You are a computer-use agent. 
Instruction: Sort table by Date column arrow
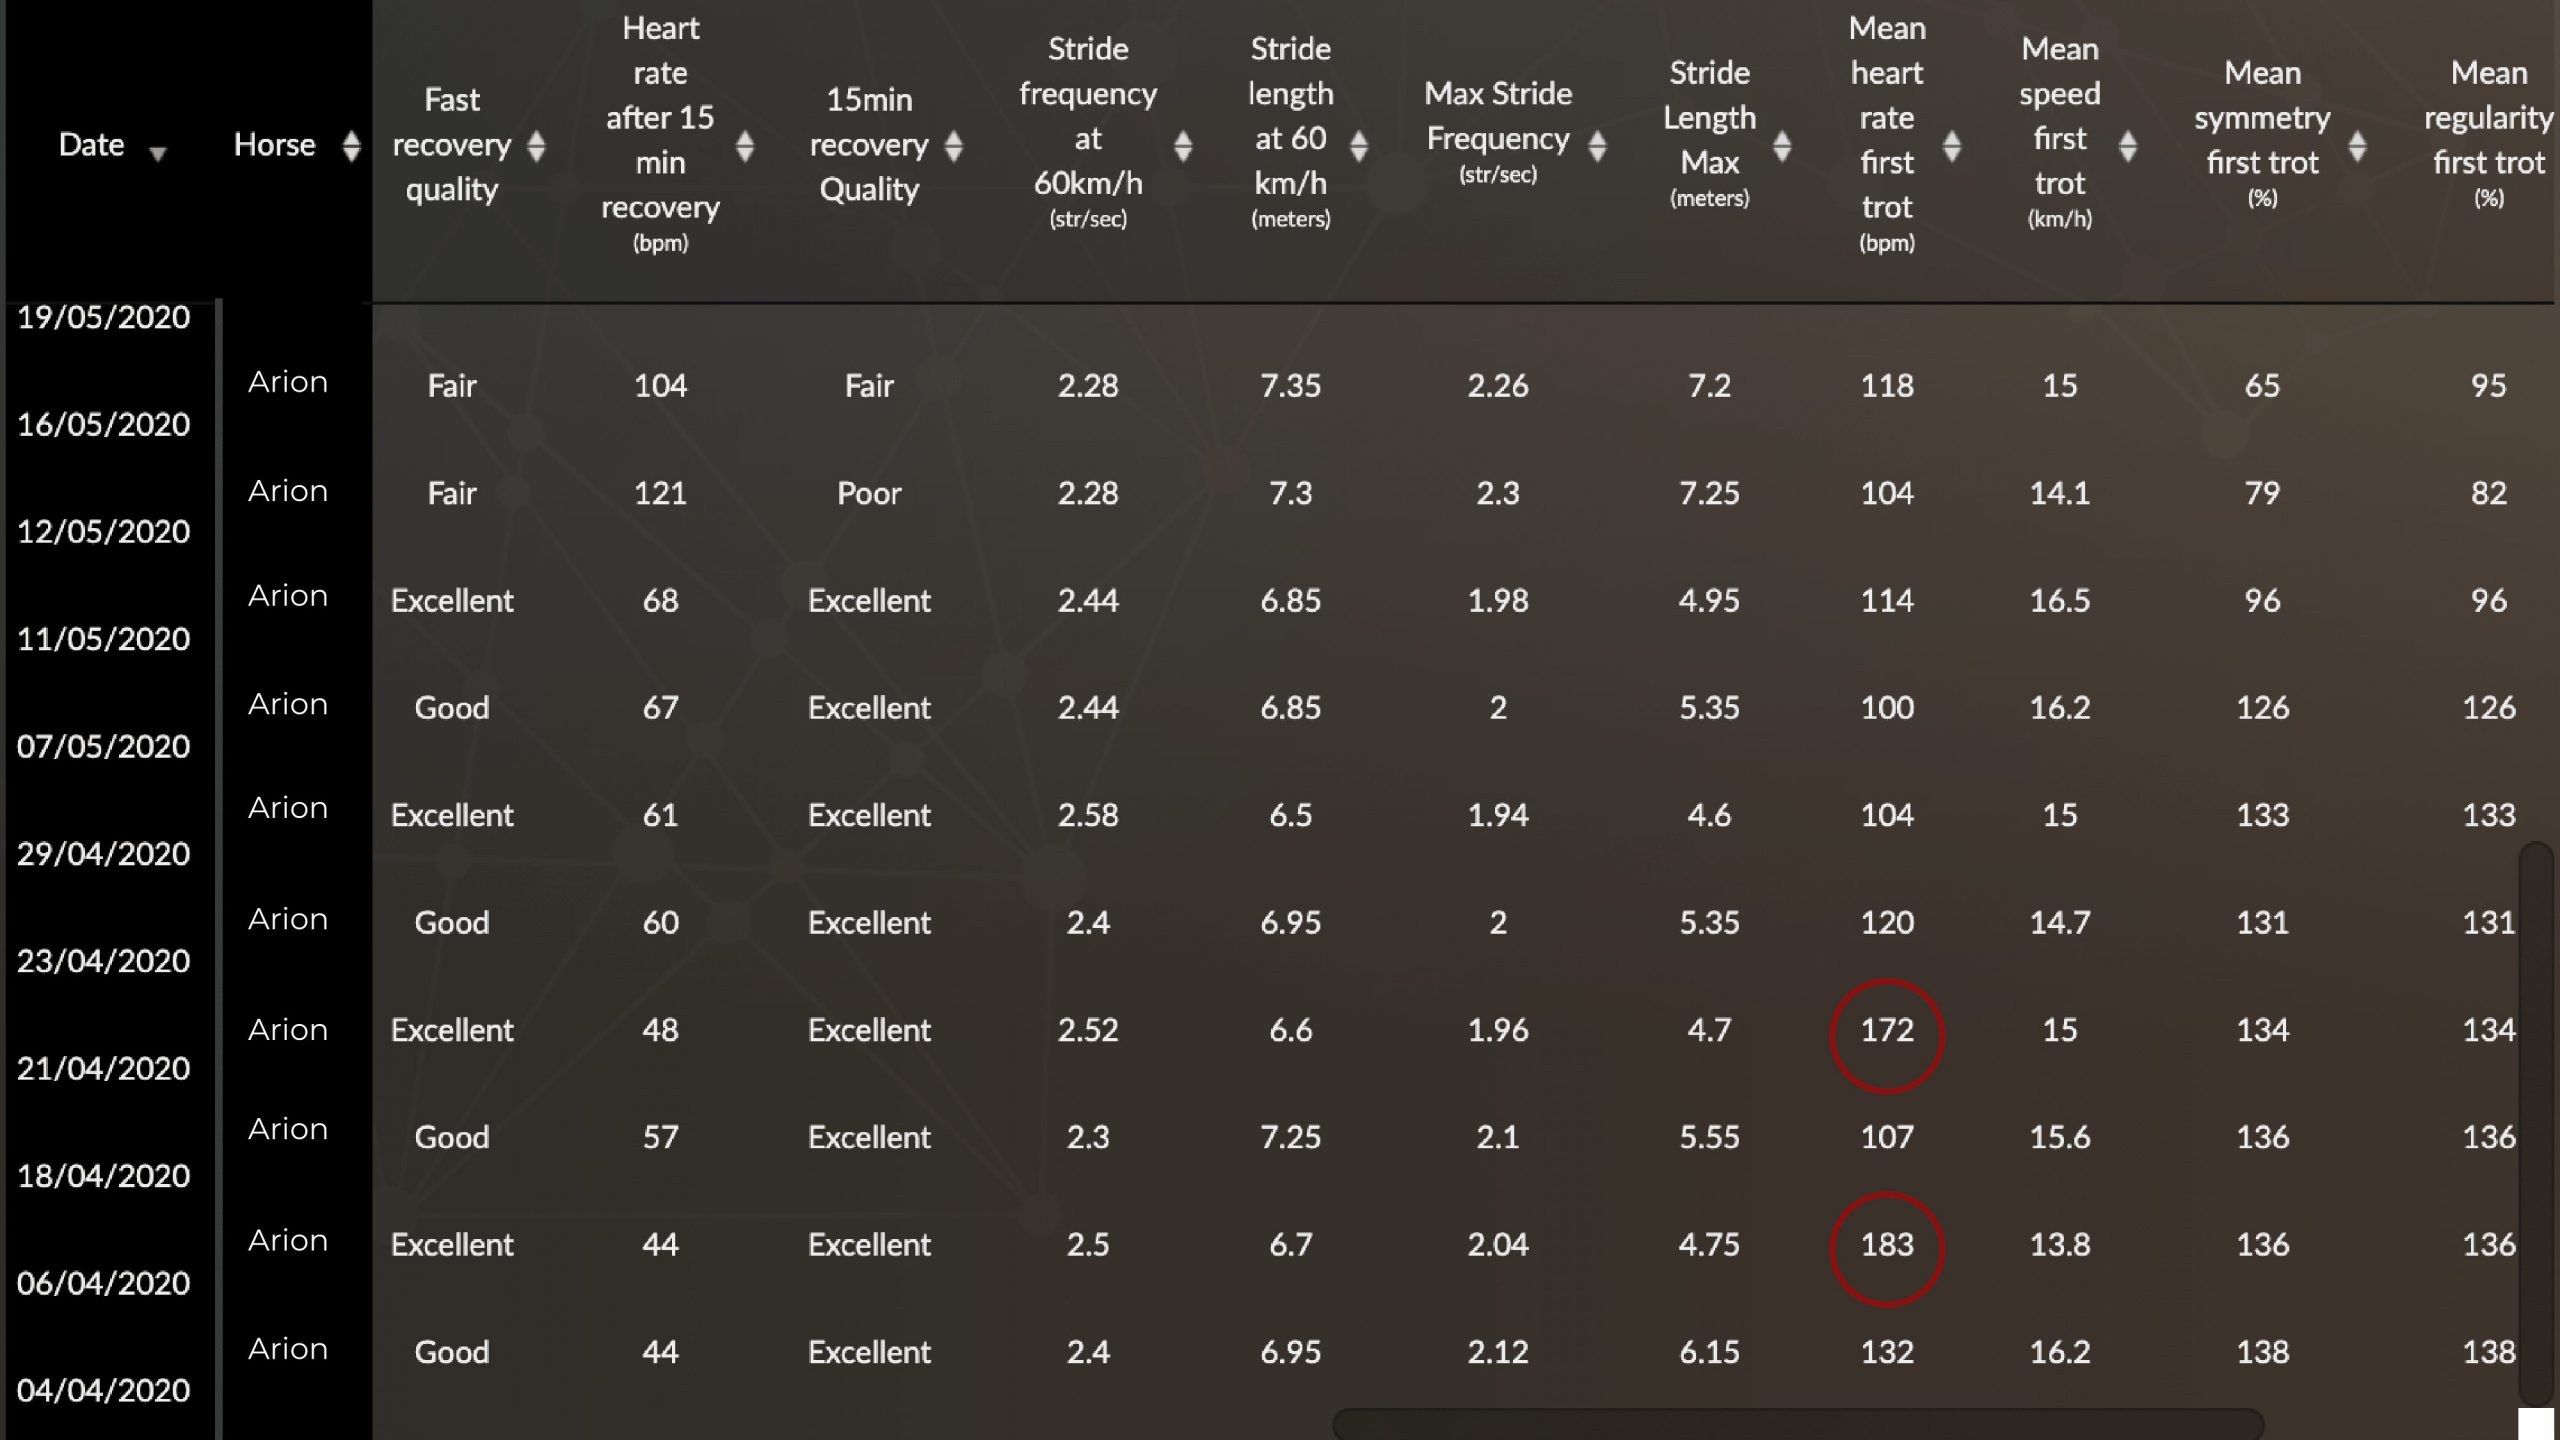[157, 153]
